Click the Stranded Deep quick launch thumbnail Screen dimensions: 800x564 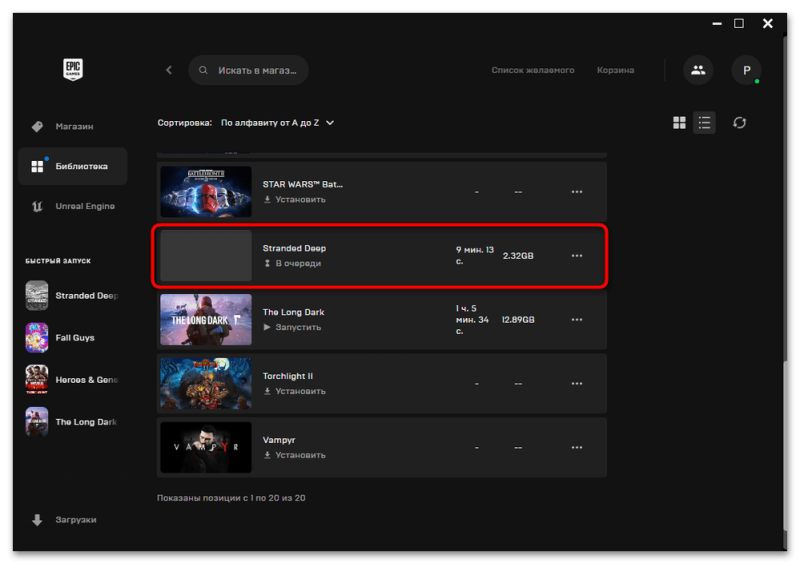[x=37, y=296]
